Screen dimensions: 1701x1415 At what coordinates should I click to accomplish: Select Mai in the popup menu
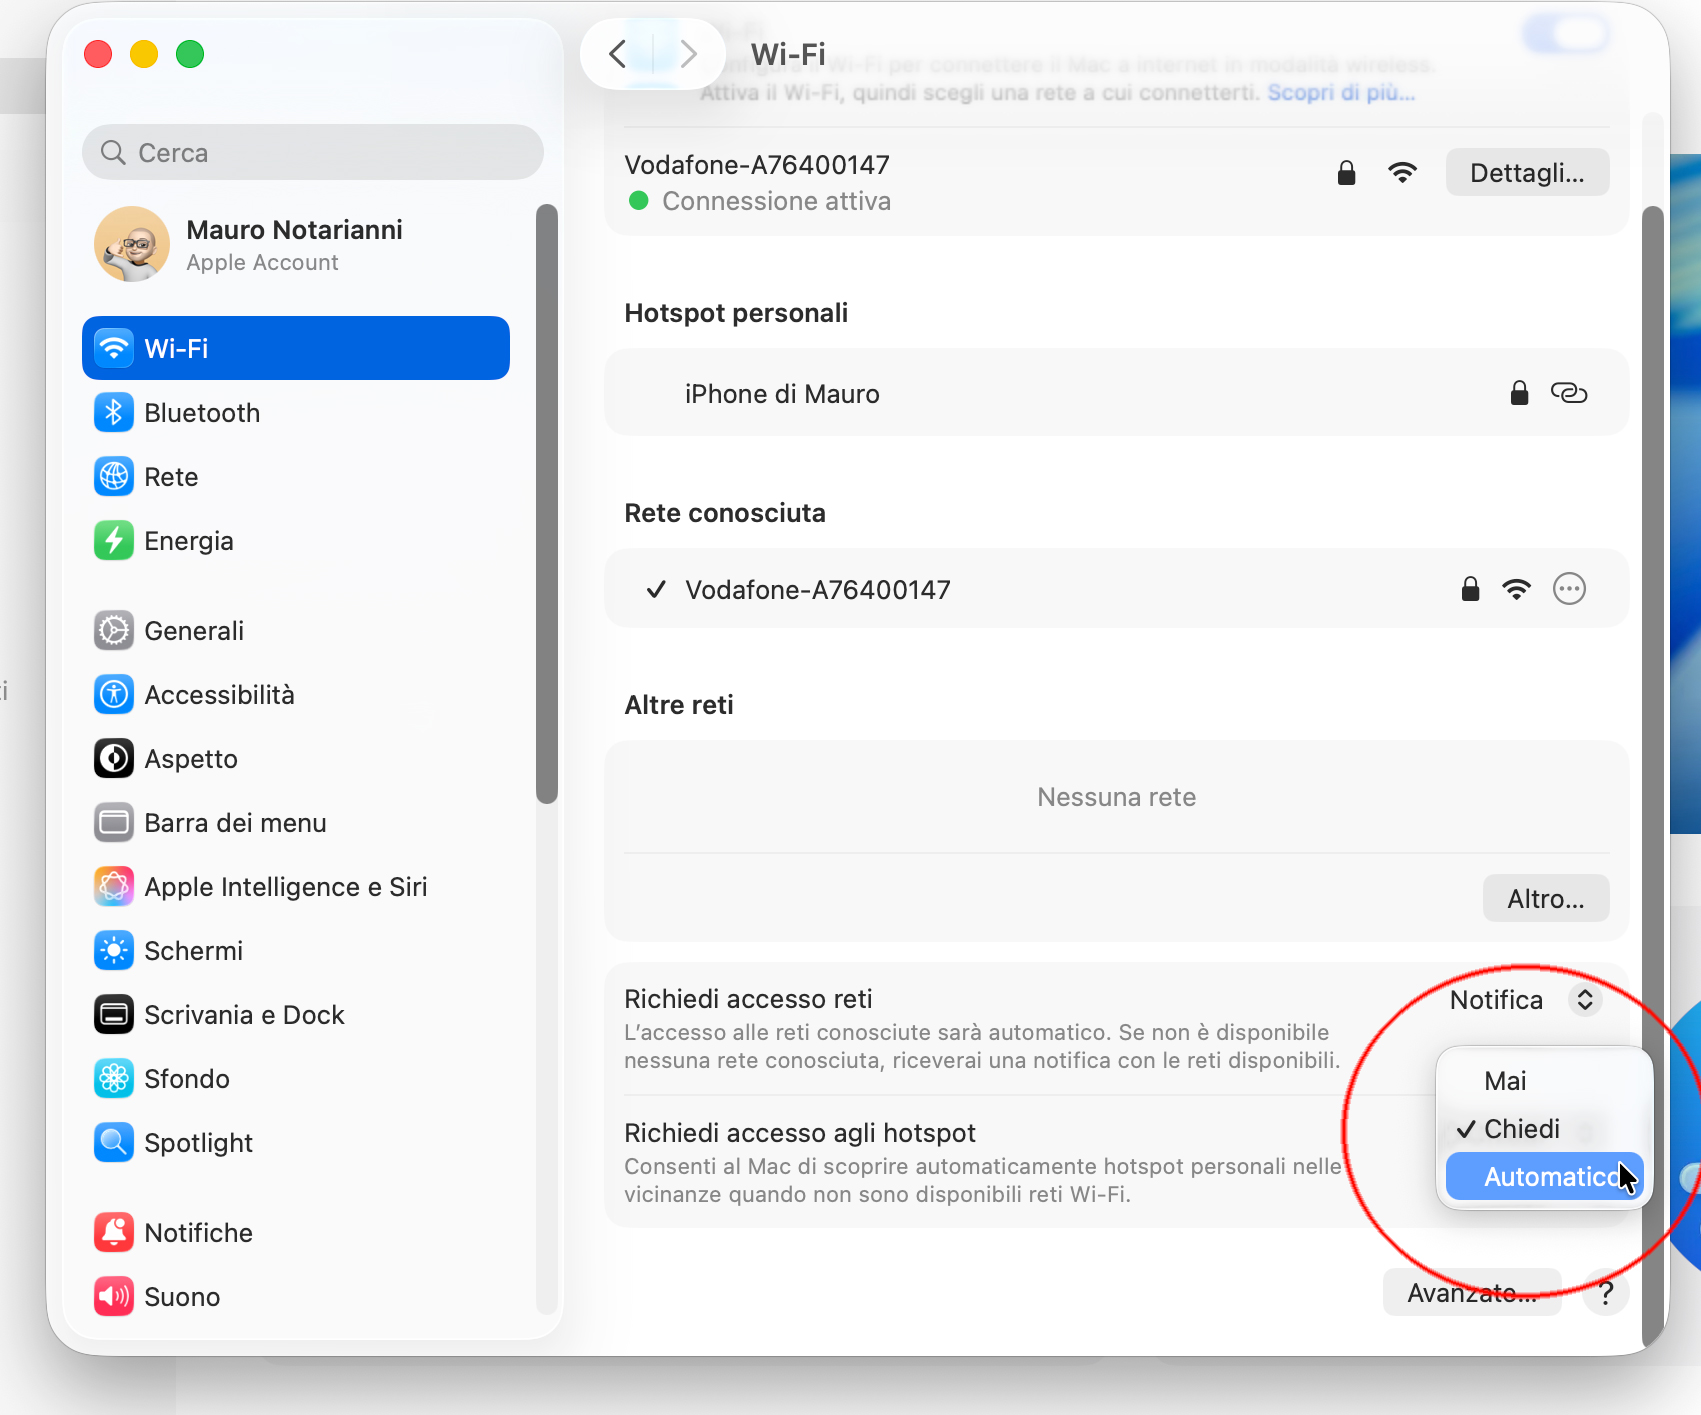1544,1081
